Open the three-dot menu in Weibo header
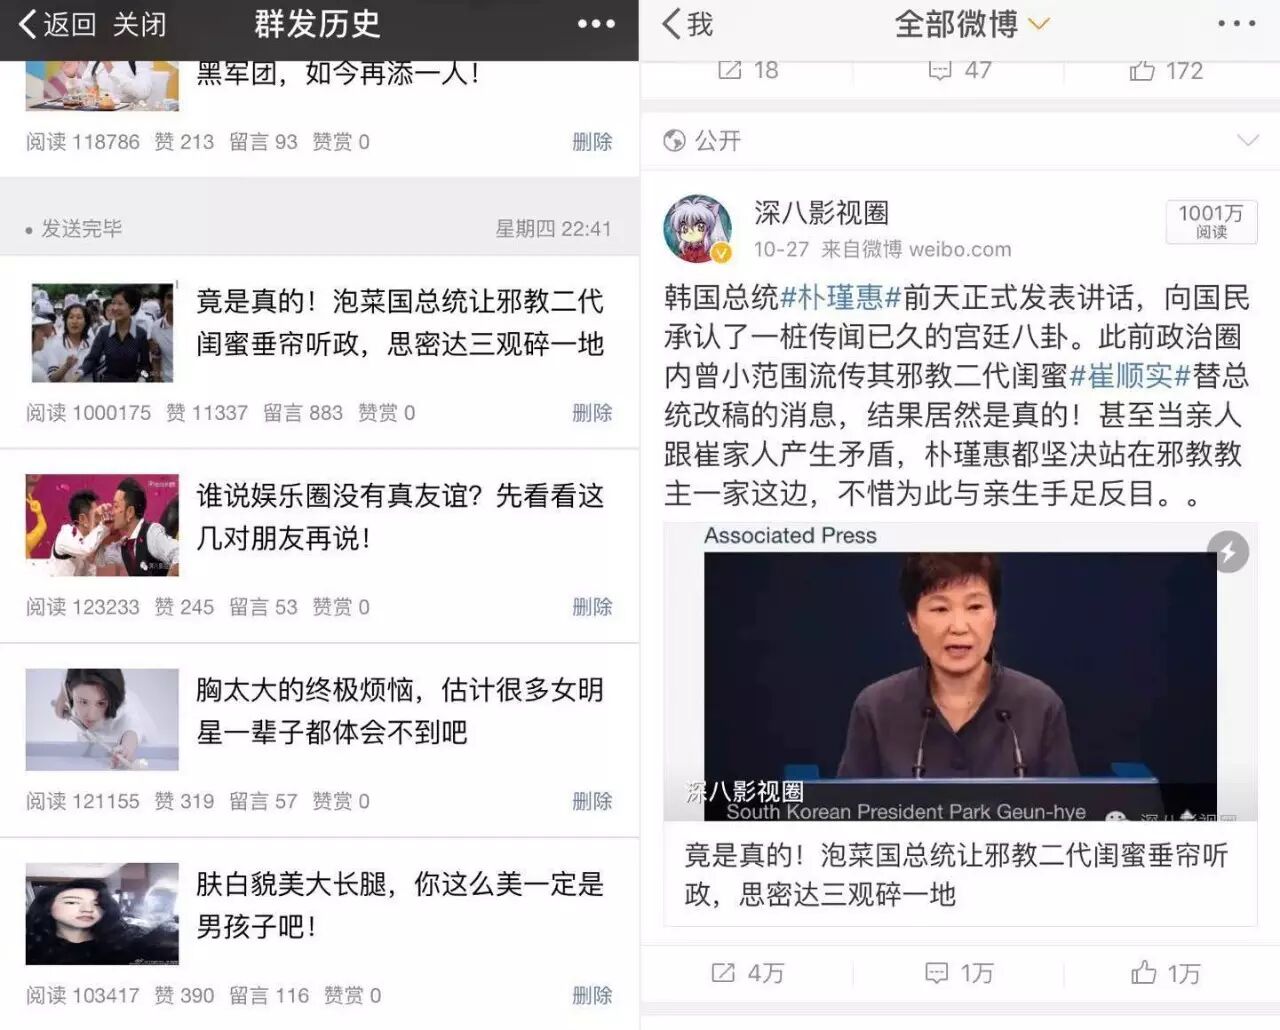Image resolution: width=1280 pixels, height=1030 pixels. (x=1236, y=24)
